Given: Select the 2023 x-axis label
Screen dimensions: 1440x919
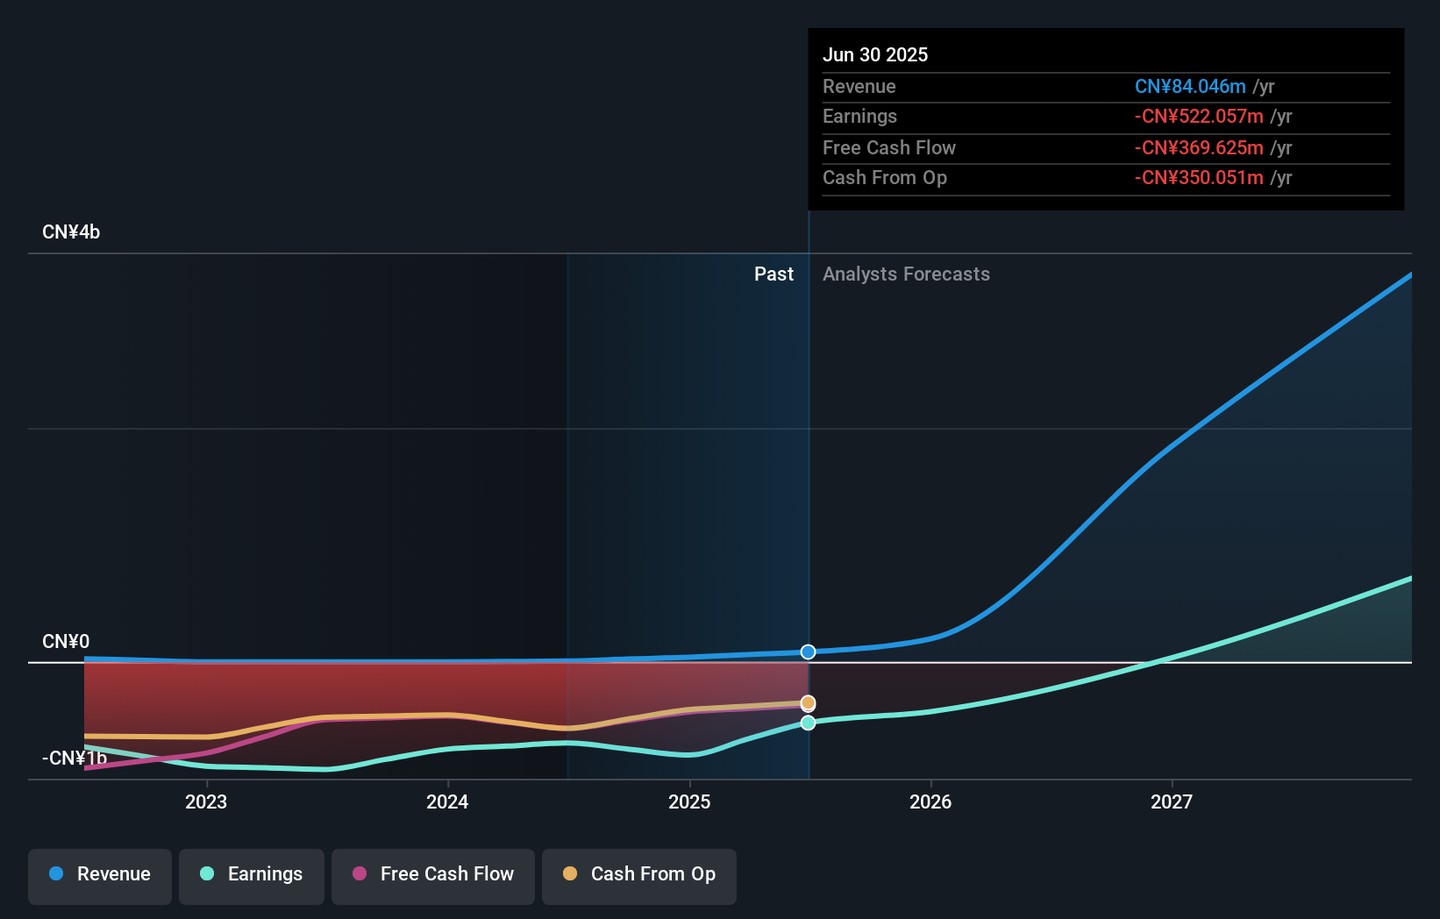Looking at the screenshot, I should point(206,802).
